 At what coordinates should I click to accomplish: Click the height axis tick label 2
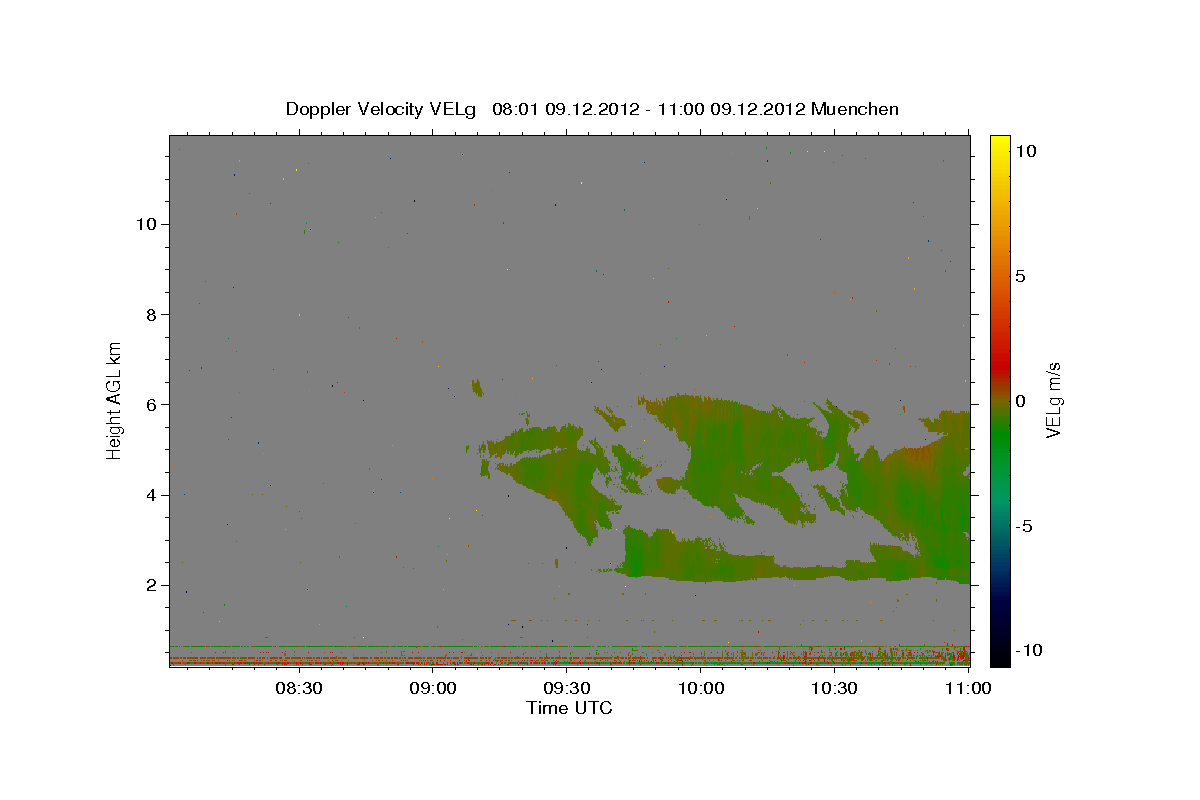click(x=151, y=585)
